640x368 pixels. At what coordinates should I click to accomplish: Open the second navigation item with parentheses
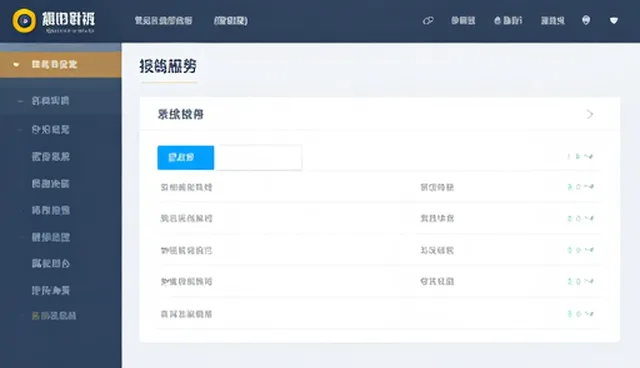click(x=231, y=20)
